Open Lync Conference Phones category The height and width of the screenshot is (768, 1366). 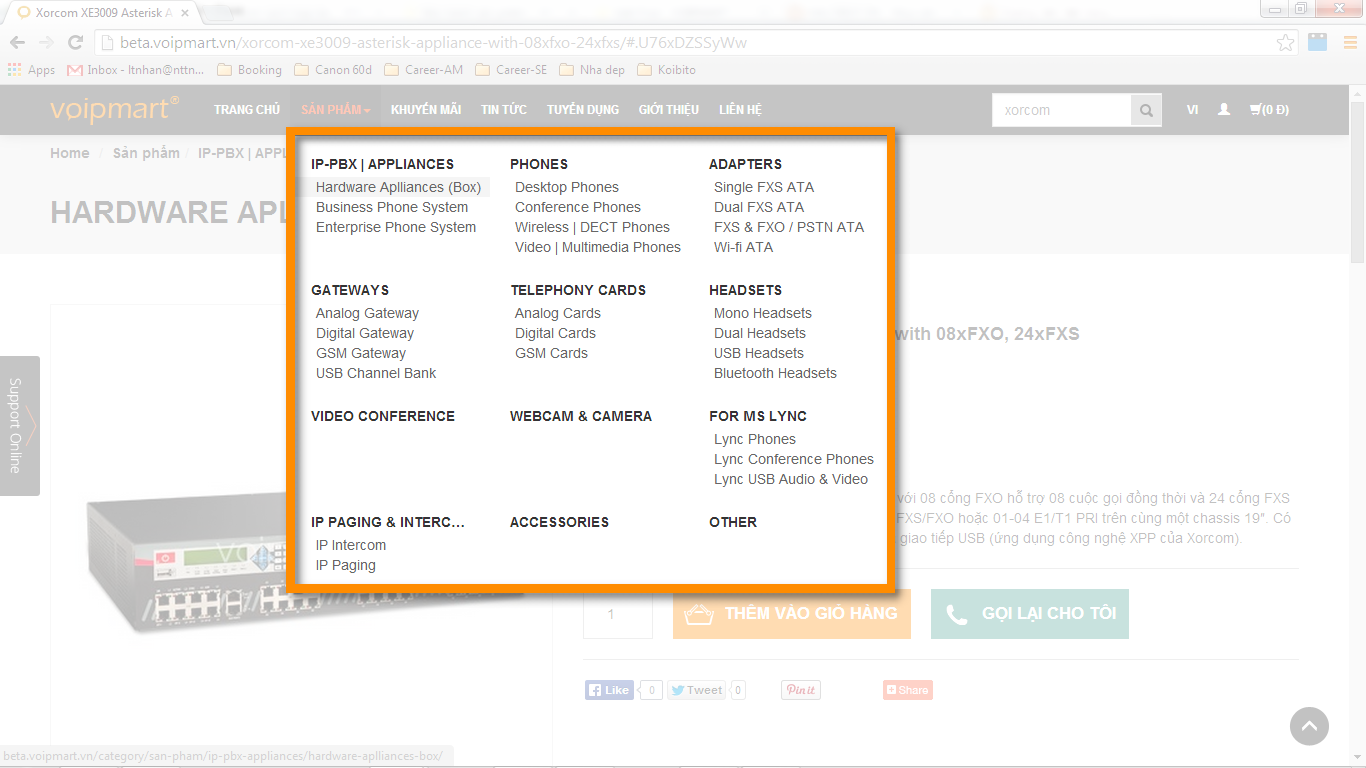(794, 459)
